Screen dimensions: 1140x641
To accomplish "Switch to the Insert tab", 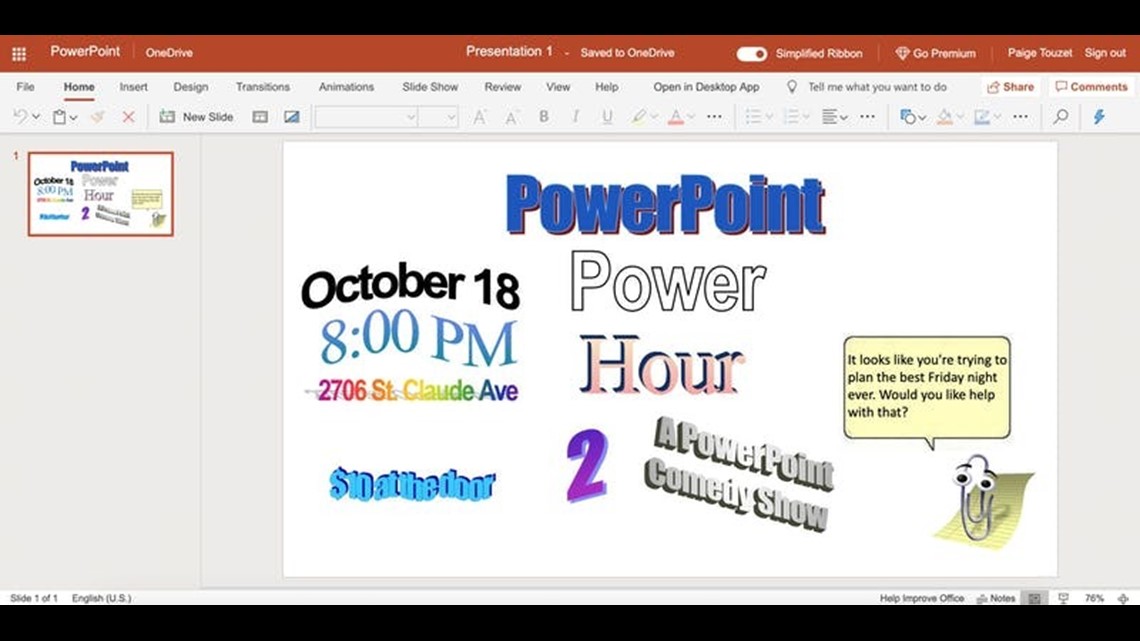I will (x=134, y=86).
